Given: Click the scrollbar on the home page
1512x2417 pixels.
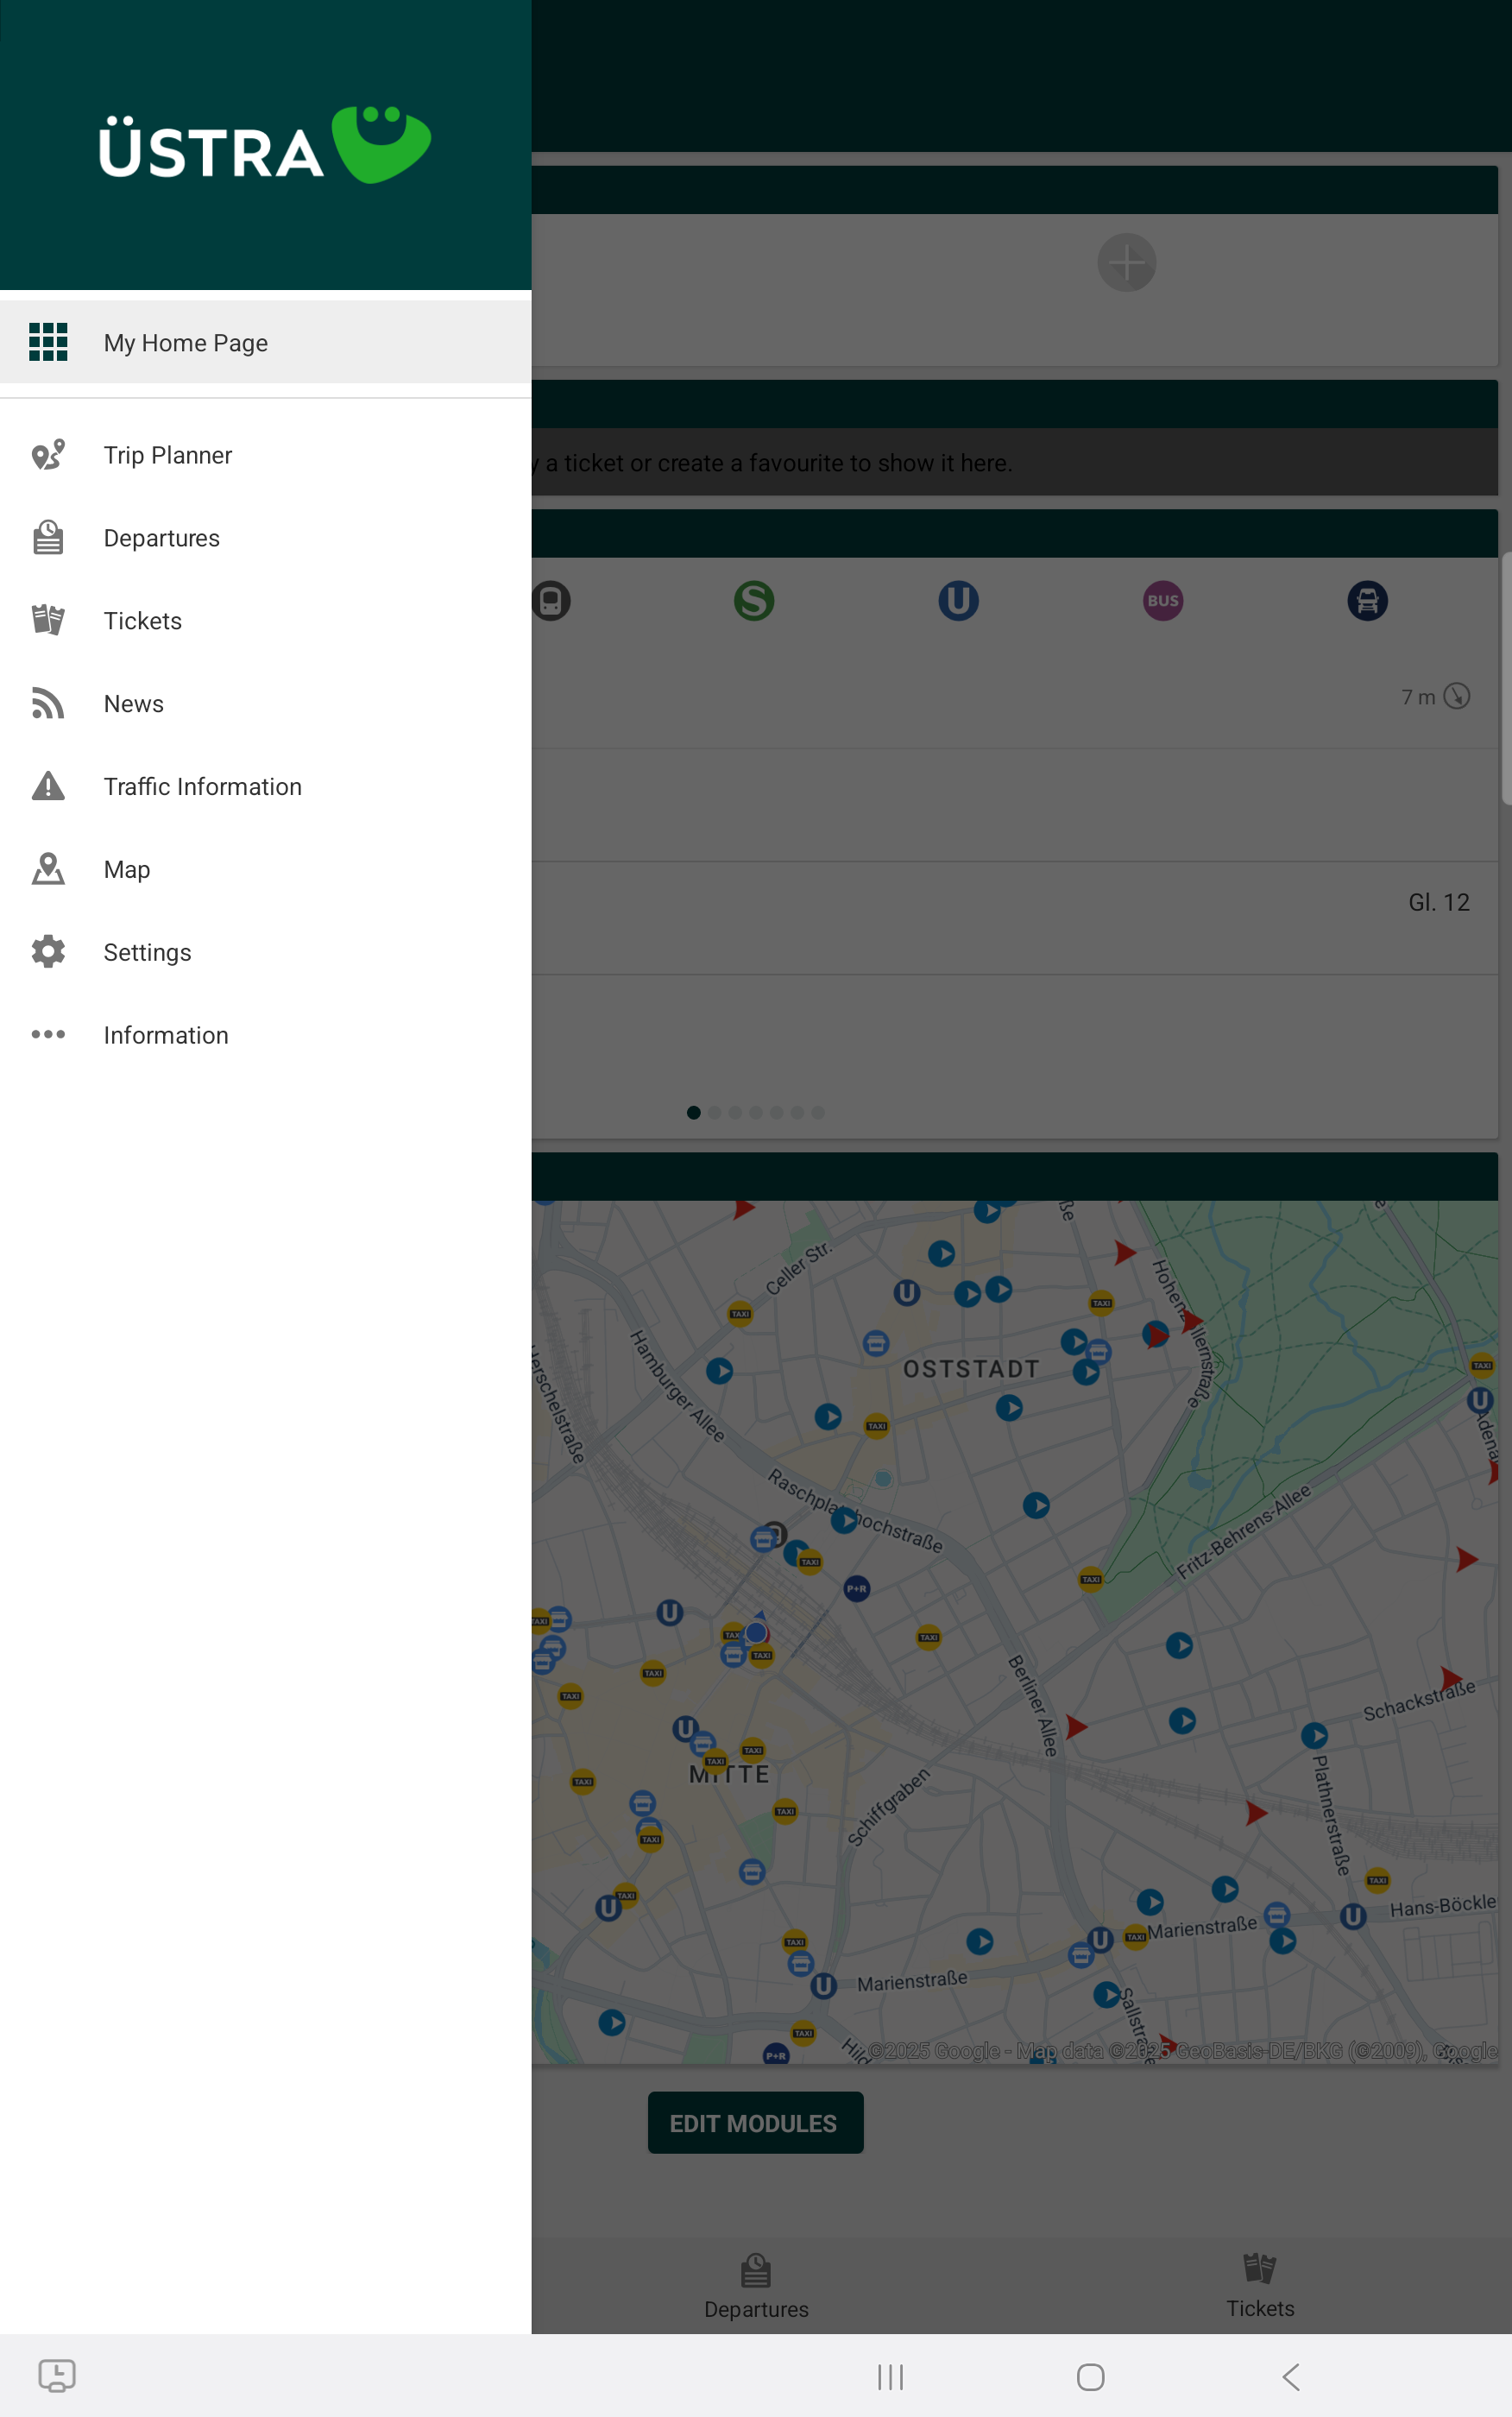Looking at the screenshot, I should (1506, 679).
